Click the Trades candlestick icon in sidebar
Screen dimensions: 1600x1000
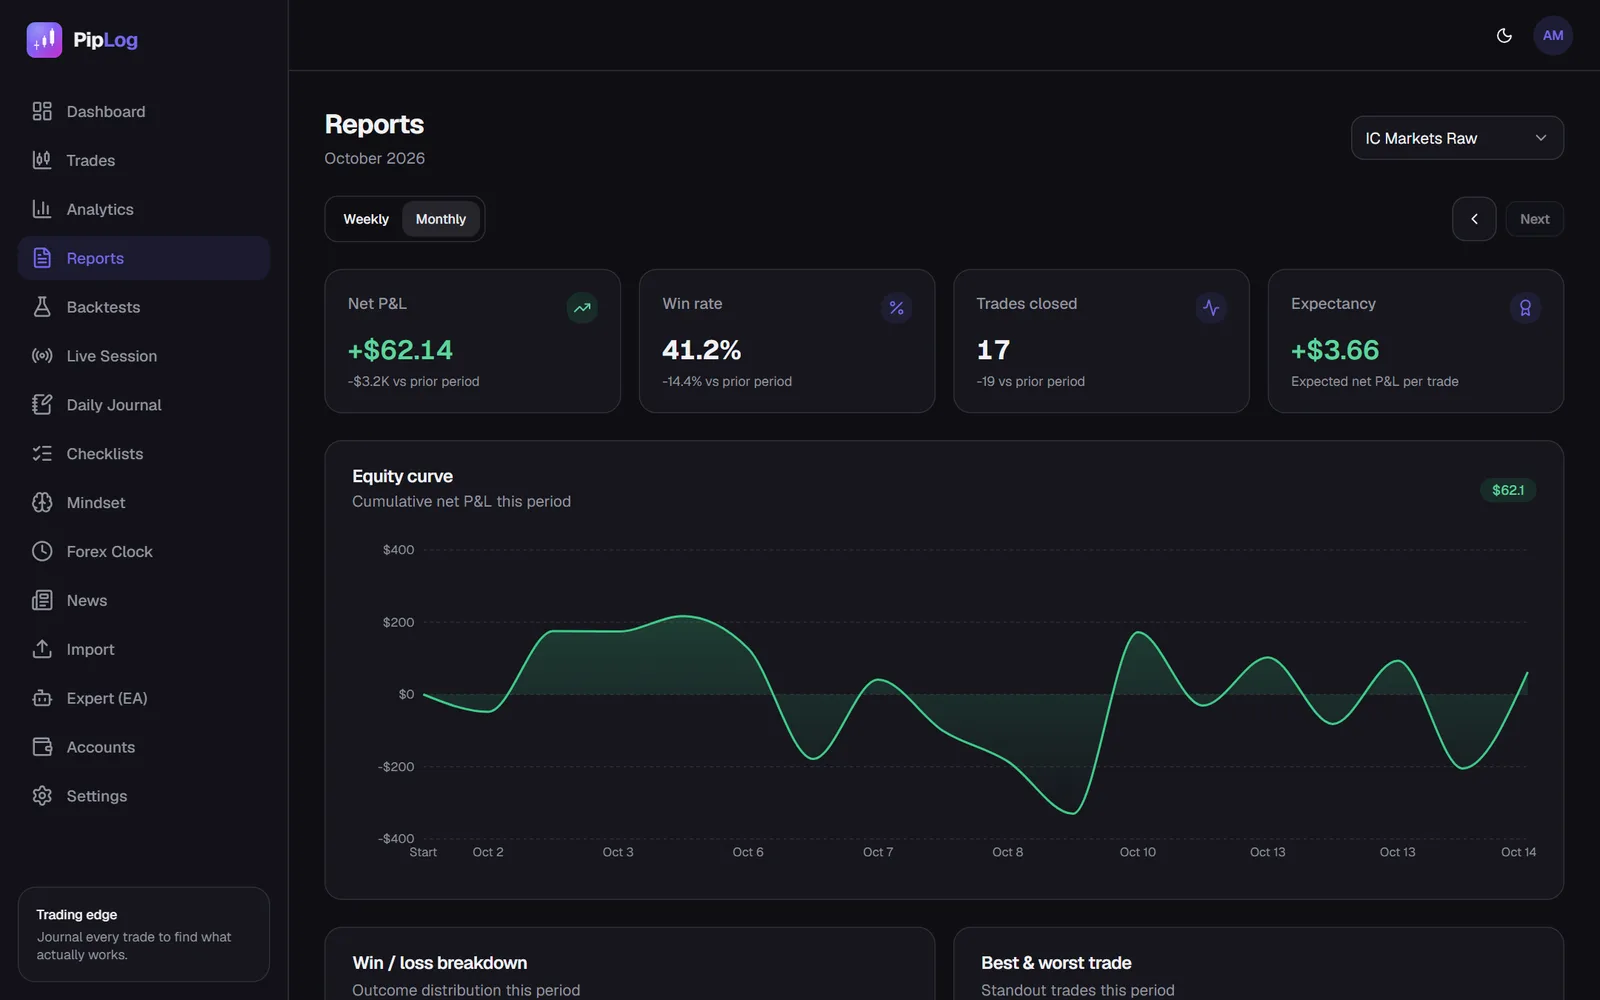coord(42,160)
